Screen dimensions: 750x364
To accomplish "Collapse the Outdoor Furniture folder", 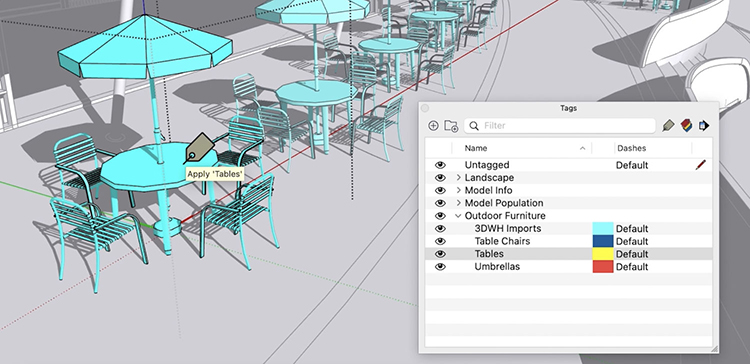I will tap(458, 216).
